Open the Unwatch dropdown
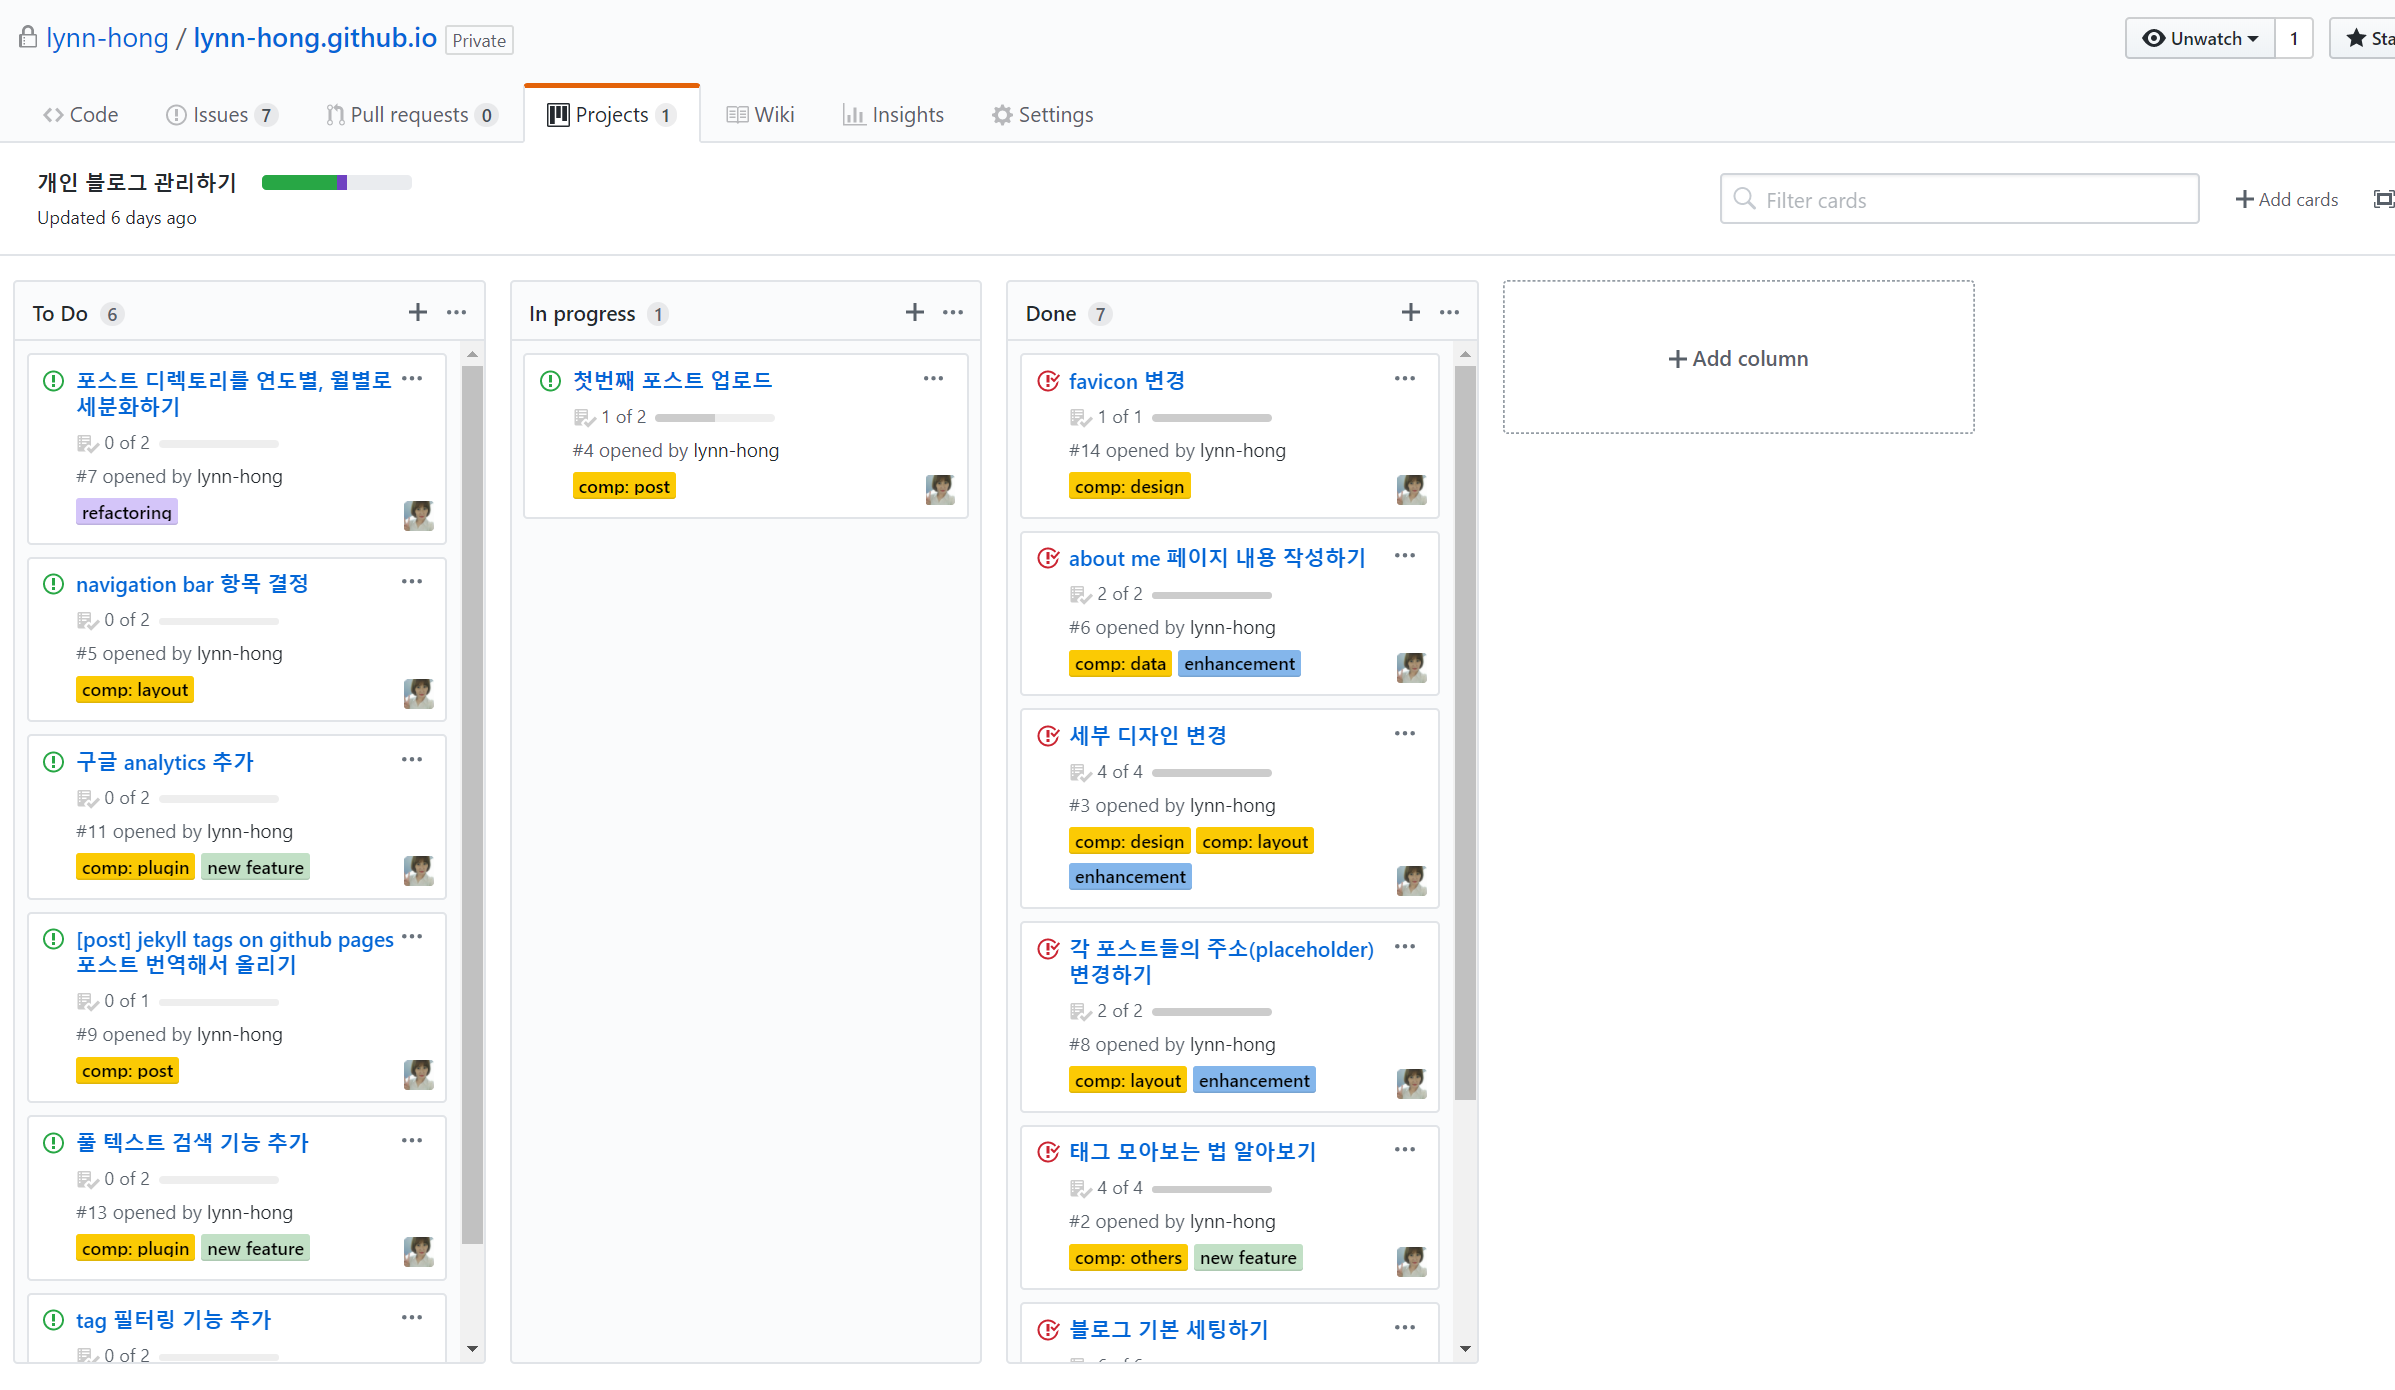 tap(2200, 38)
